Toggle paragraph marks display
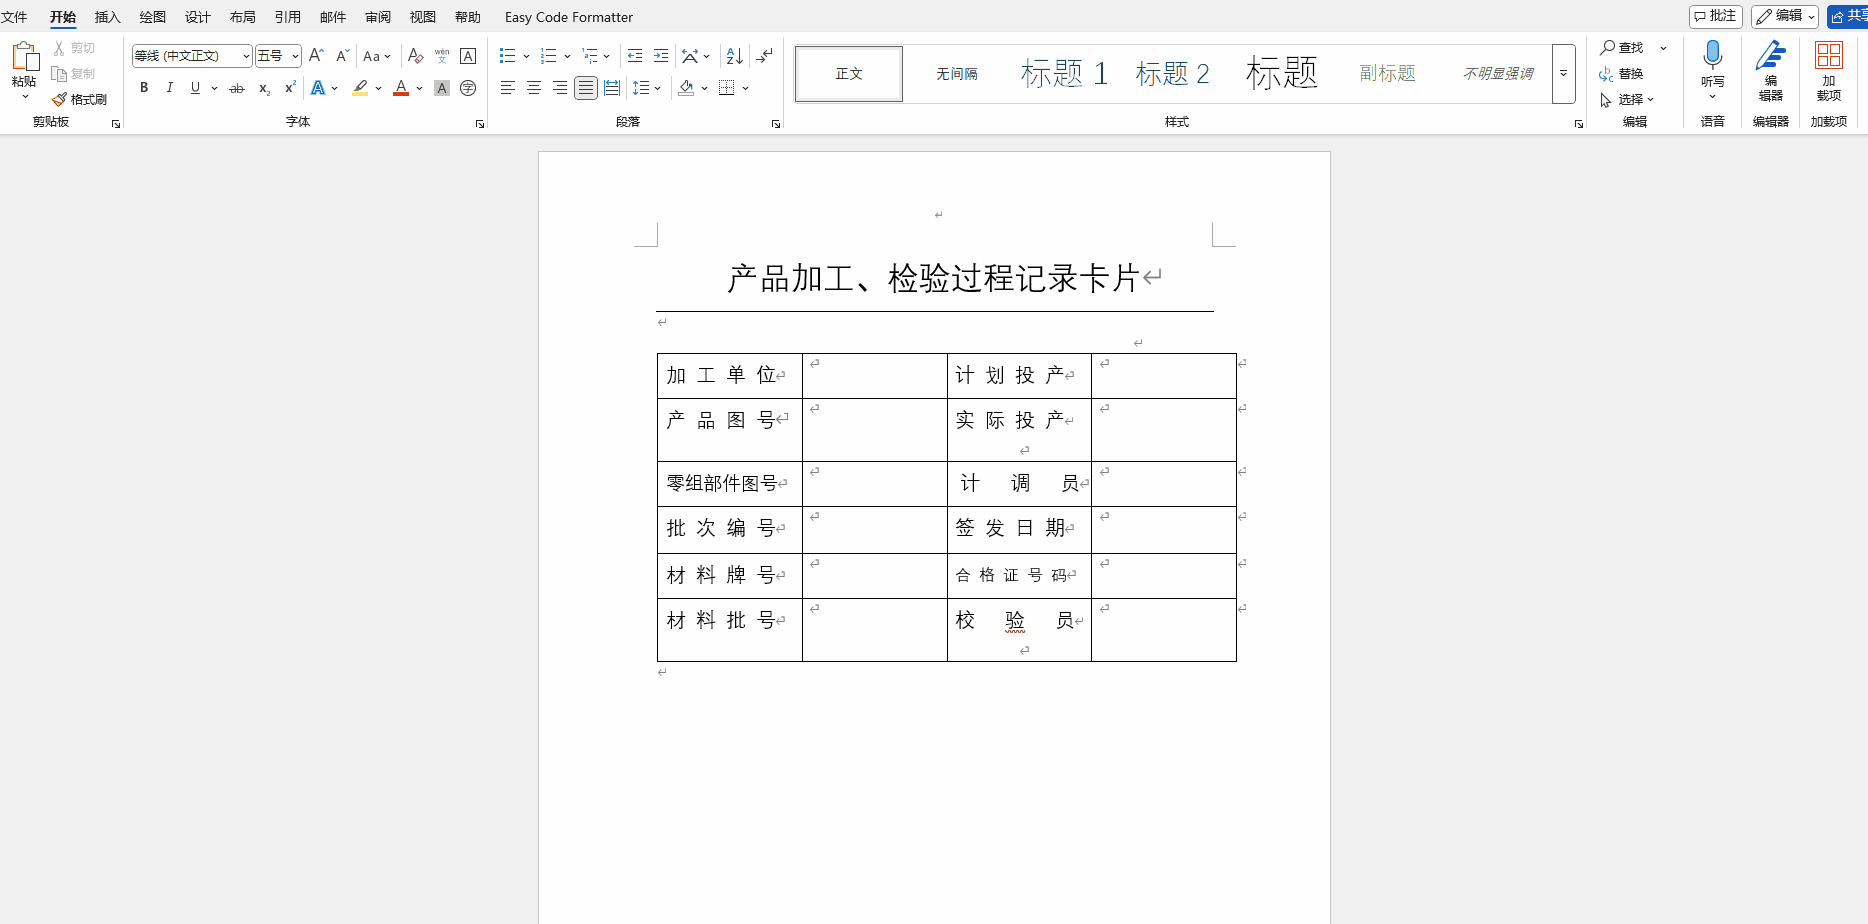The width and height of the screenshot is (1868, 924). coord(765,56)
